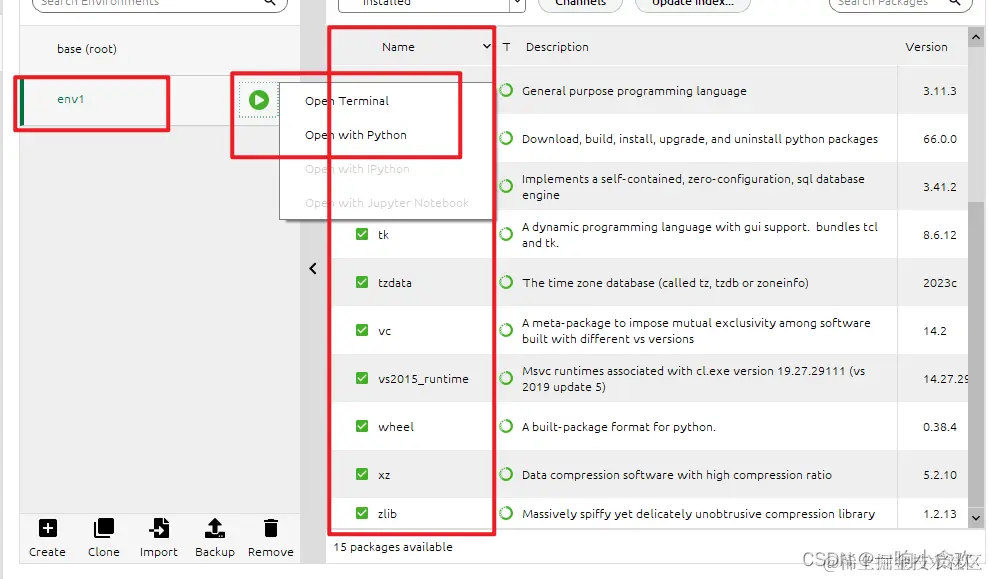Import an environment
This screenshot has height=579, width=989.
(159, 538)
